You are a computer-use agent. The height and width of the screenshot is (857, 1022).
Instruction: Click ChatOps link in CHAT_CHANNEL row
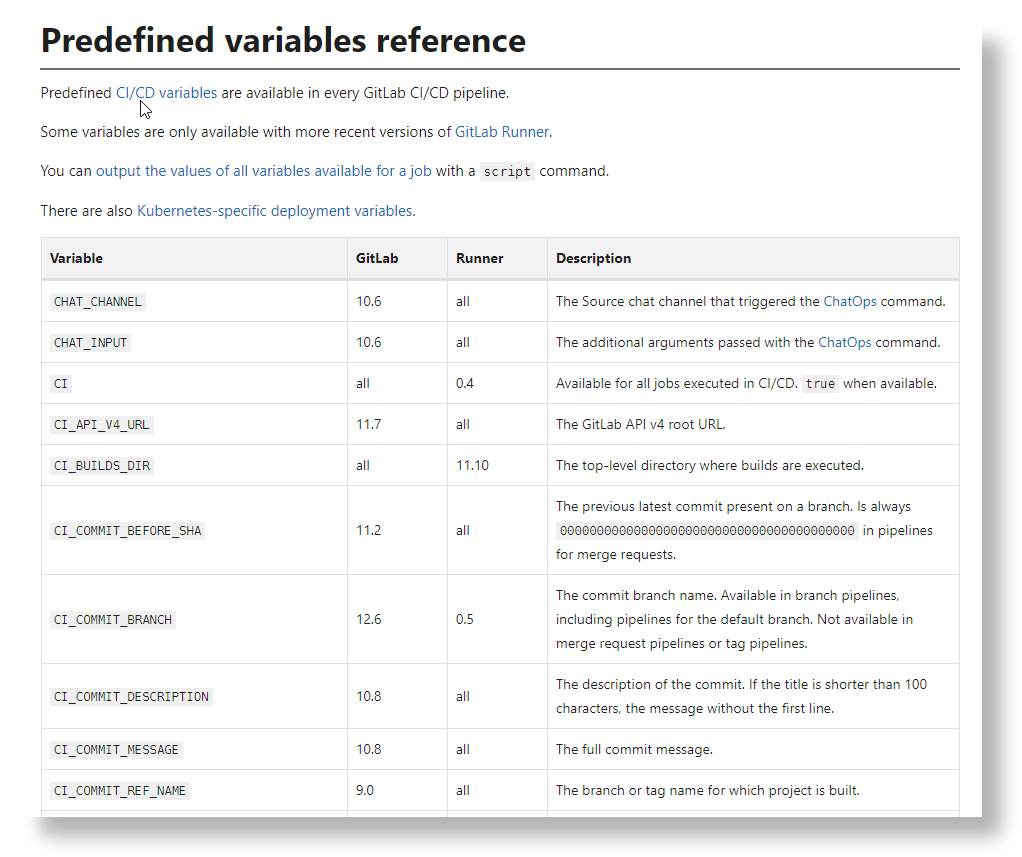click(849, 301)
